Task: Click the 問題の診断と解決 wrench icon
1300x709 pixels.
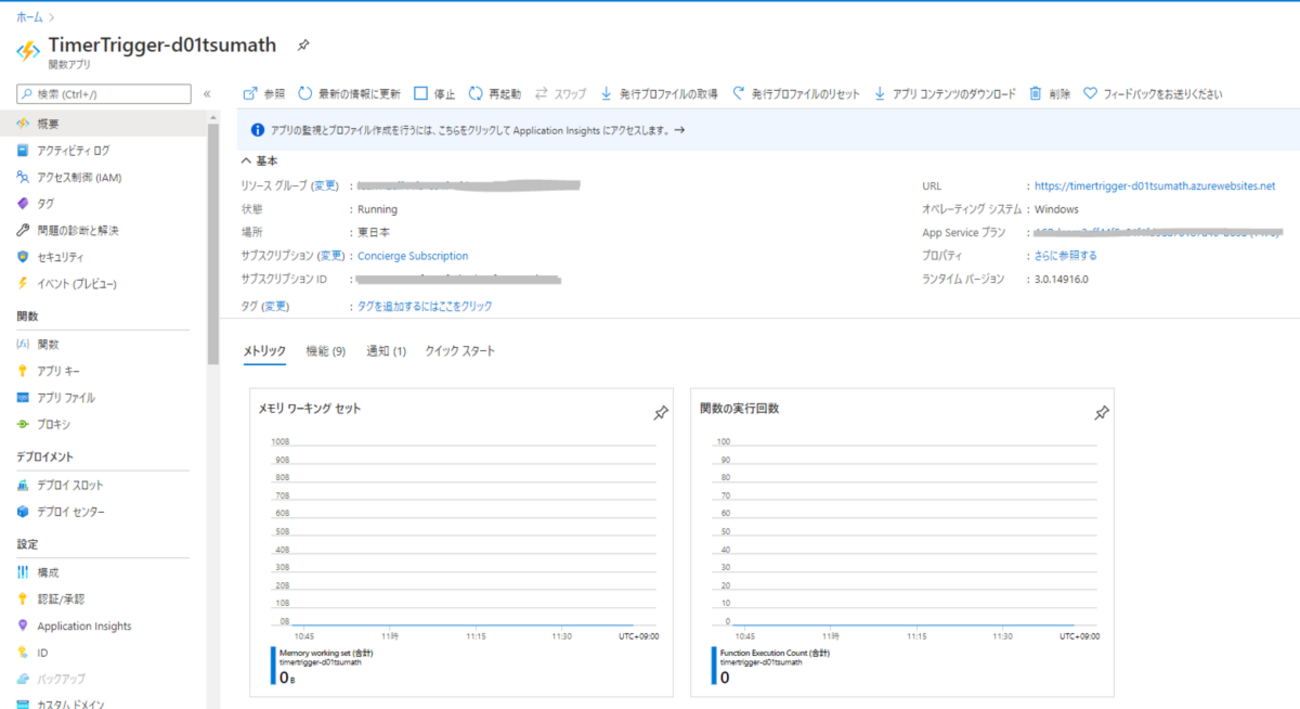Action: tap(23, 230)
